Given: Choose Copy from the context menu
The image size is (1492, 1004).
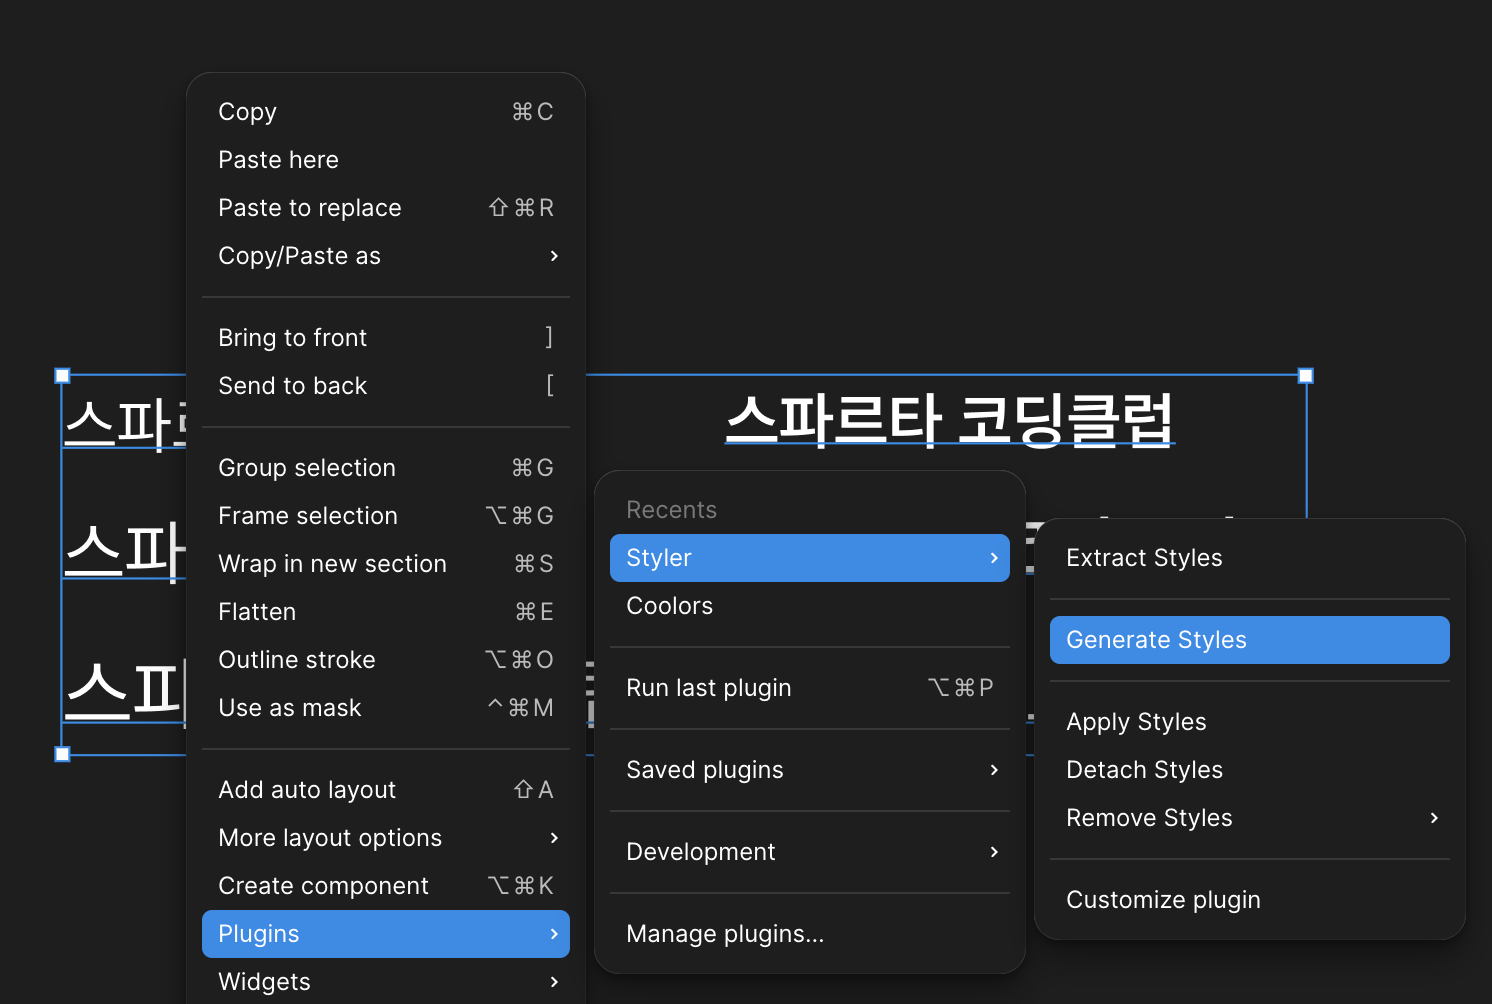Looking at the screenshot, I should tap(386, 112).
